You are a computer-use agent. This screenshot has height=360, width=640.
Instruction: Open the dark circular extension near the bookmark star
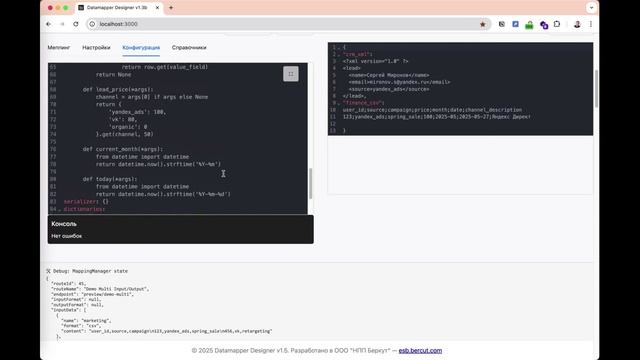click(x=502, y=24)
